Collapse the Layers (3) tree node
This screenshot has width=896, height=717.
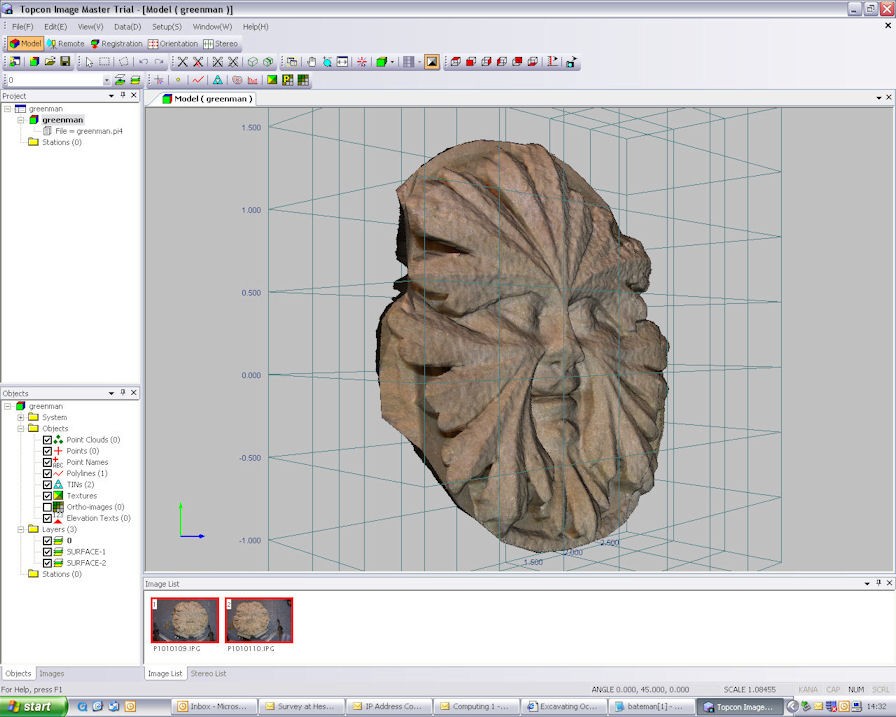pyautogui.click(x=21, y=529)
